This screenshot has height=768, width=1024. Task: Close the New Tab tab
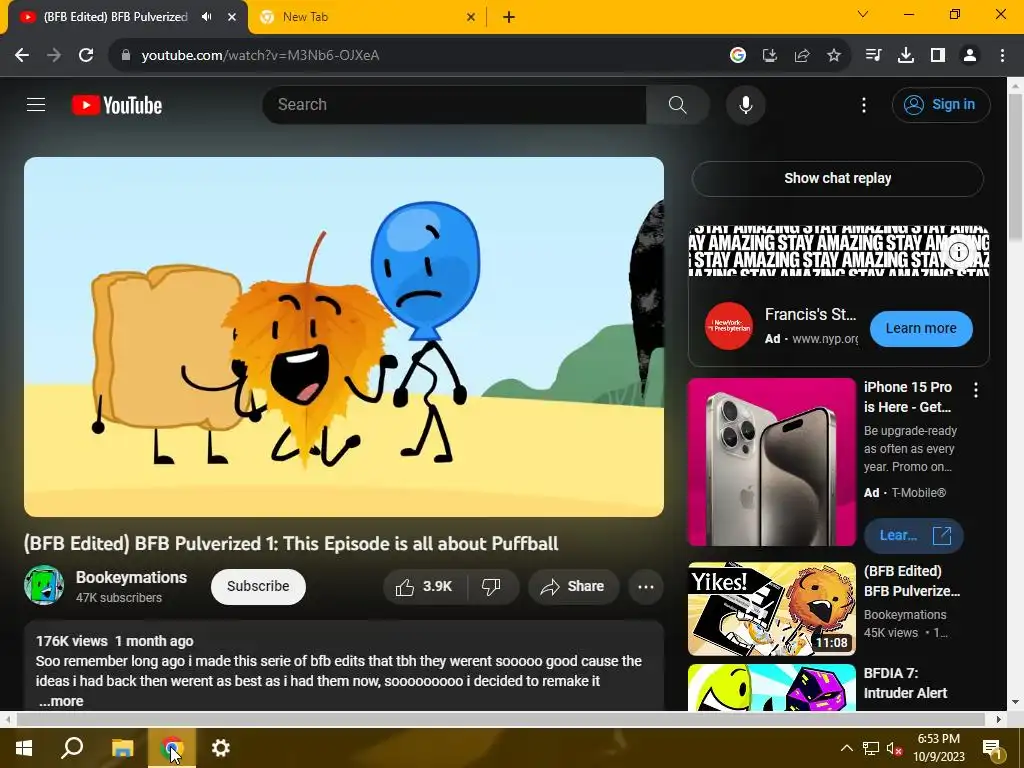point(471,17)
